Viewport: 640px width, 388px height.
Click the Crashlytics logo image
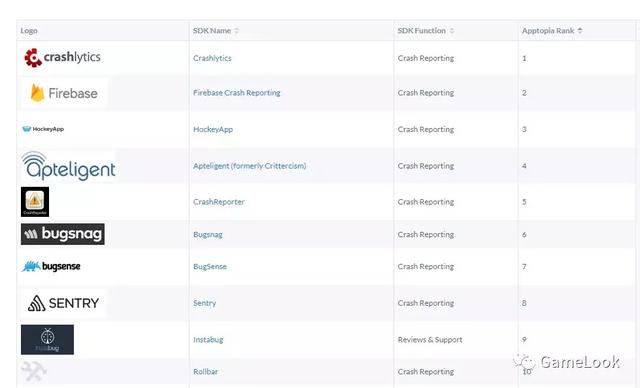click(x=62, y=58)
